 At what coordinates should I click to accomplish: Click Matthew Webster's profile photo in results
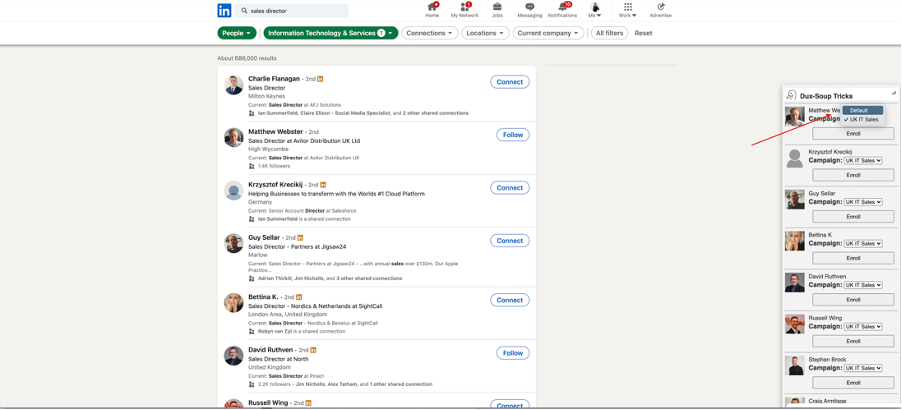click(x=234, y=137)
